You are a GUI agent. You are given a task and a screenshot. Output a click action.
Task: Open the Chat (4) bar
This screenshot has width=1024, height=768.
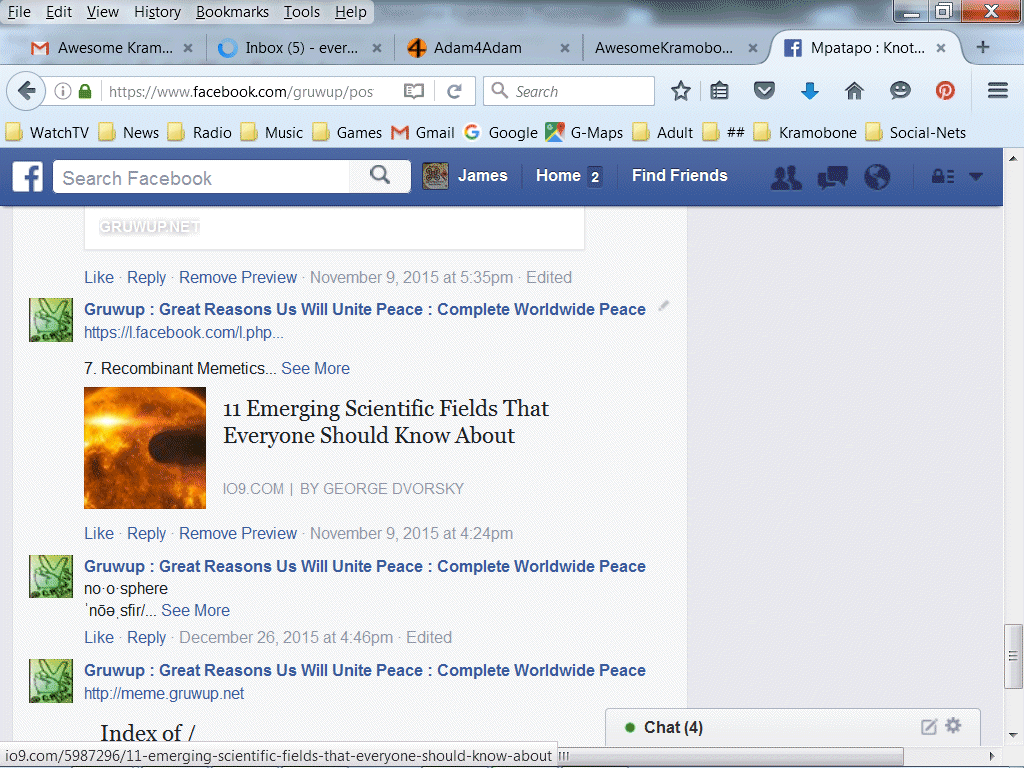[x=793, y=727]
